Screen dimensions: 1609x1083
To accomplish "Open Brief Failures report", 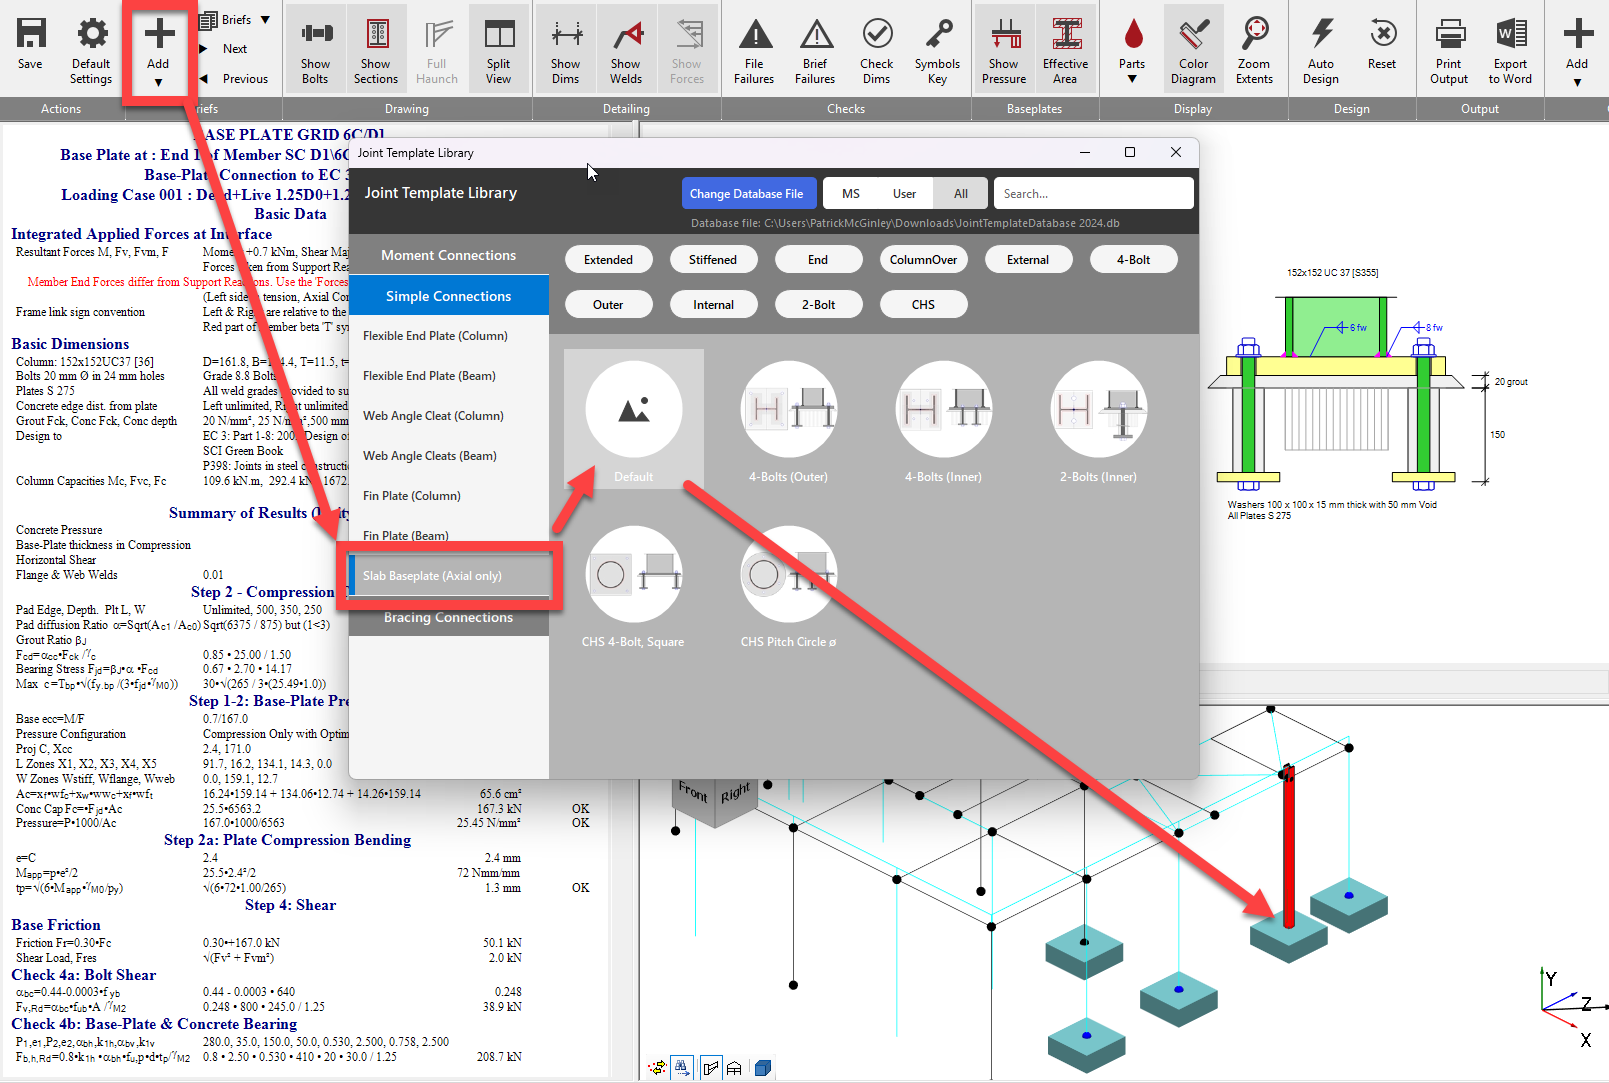I will click(x=815, y=50).
